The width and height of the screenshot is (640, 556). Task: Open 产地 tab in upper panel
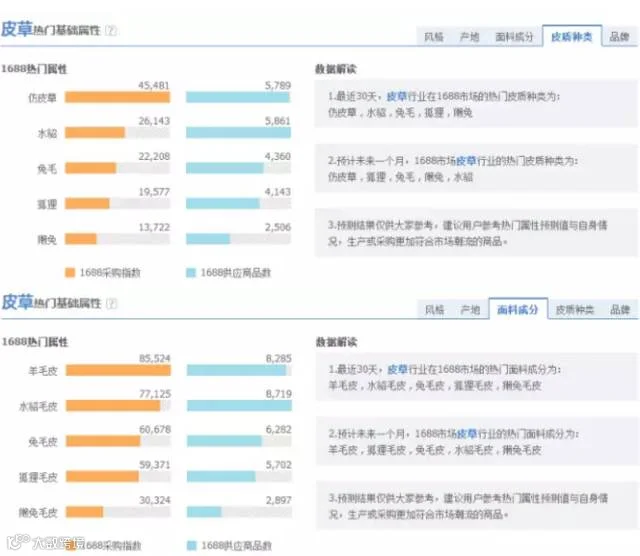click(x=469, y=37)
